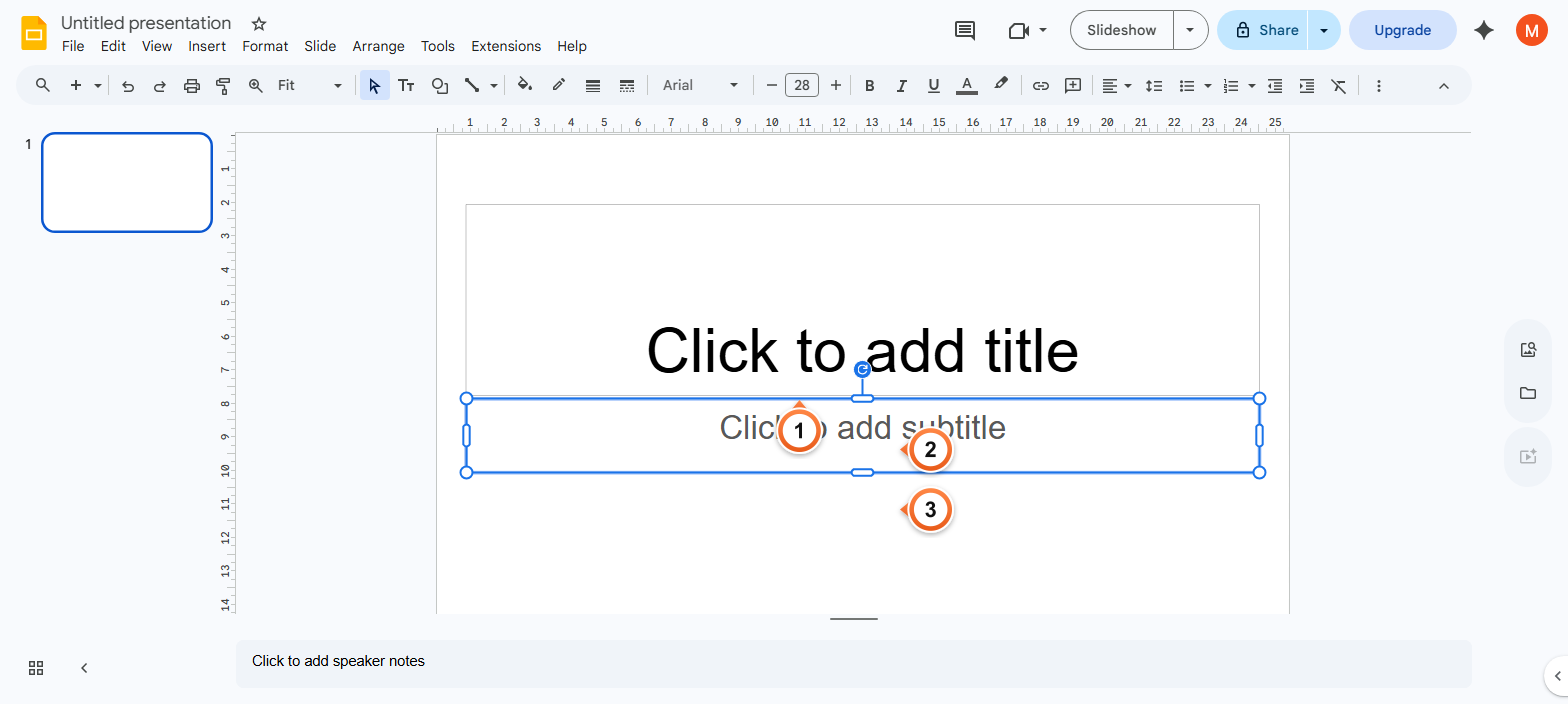This screenshot has height=704, width=1568.
Task: Toggle italic formatting
Action: tap(902, 86)
